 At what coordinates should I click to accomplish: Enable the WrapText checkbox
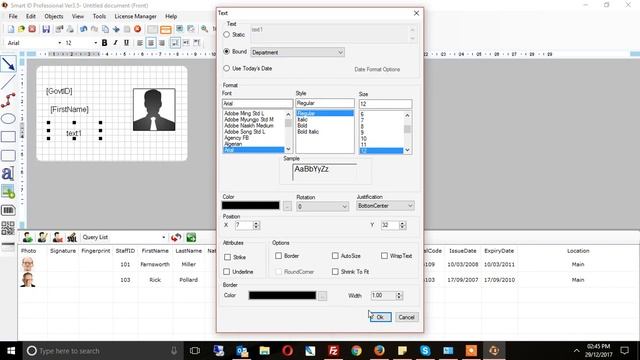384,256
